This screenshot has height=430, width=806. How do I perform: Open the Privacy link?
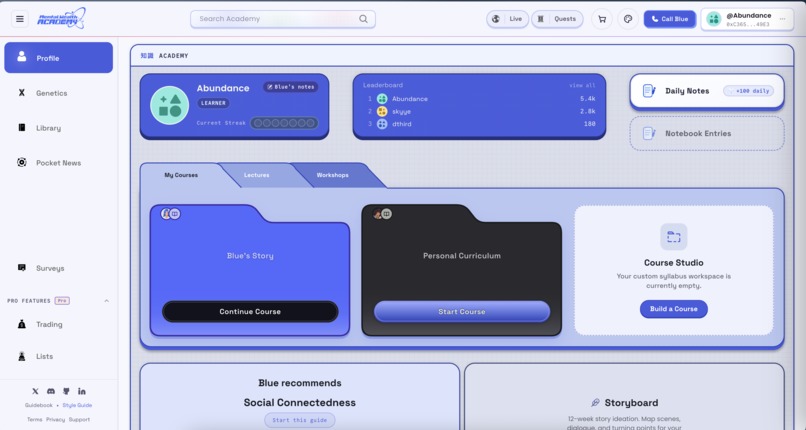[x=56, y=419]
